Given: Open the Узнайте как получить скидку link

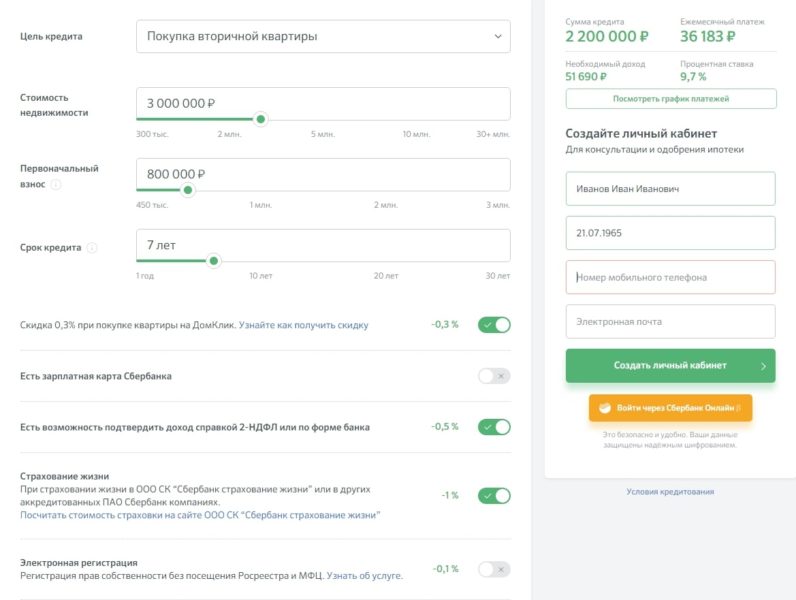Looking at the screenshot, I should point(303,325).
